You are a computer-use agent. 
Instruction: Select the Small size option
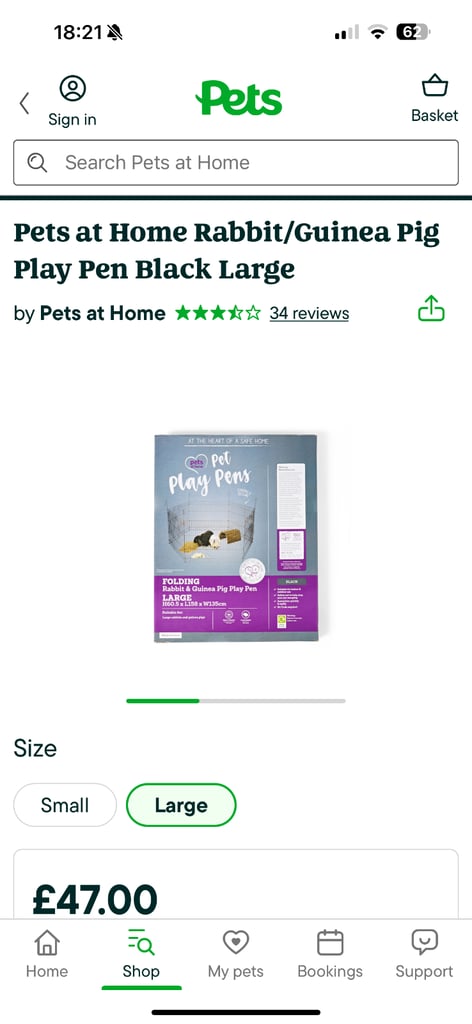pos(65,805)
